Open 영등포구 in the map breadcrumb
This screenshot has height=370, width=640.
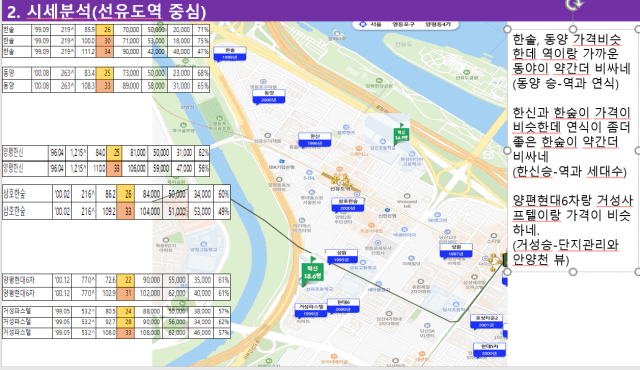tap(403, 24)
